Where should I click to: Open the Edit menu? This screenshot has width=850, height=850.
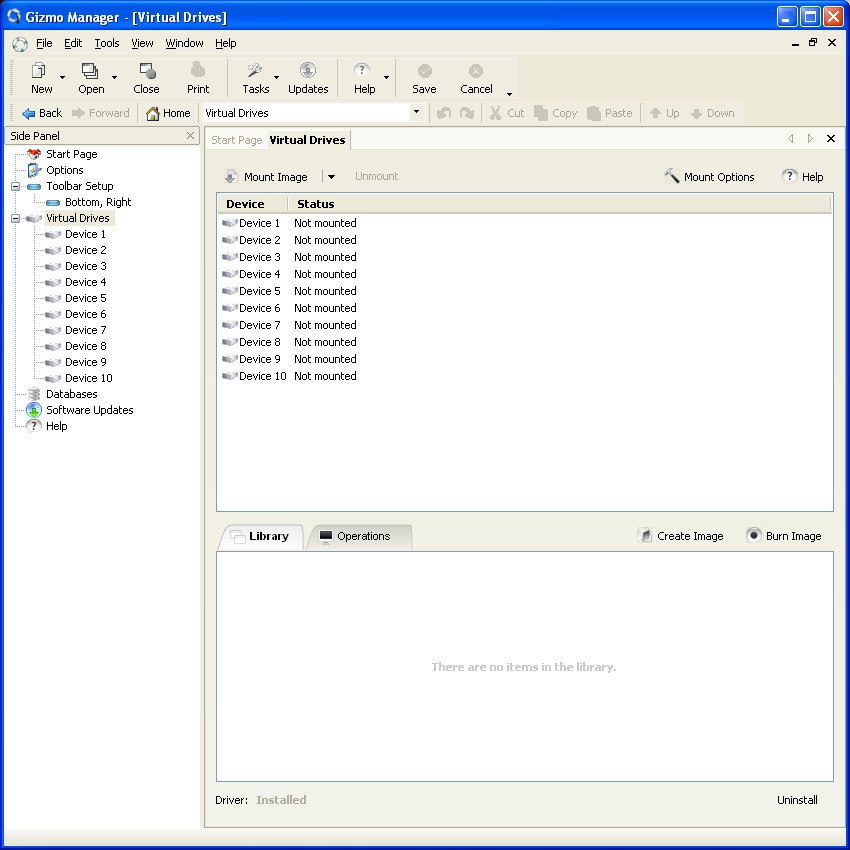(73, 43)
